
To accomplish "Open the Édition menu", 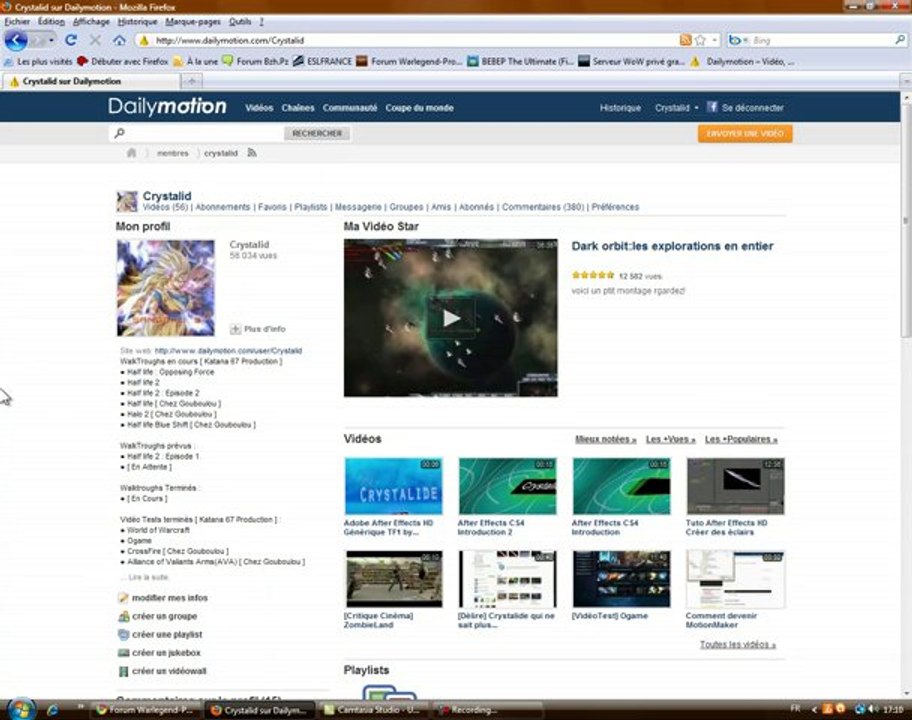I will pyautogui.click(x=51, y=22).
